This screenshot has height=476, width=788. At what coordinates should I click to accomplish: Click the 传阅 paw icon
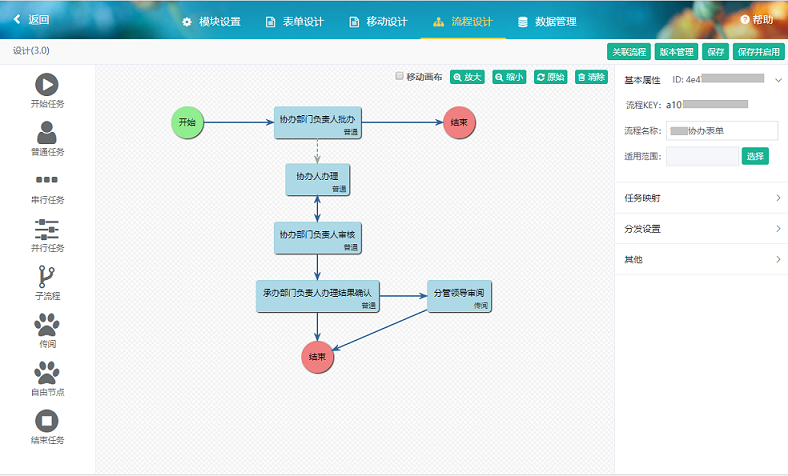[47, 324]
